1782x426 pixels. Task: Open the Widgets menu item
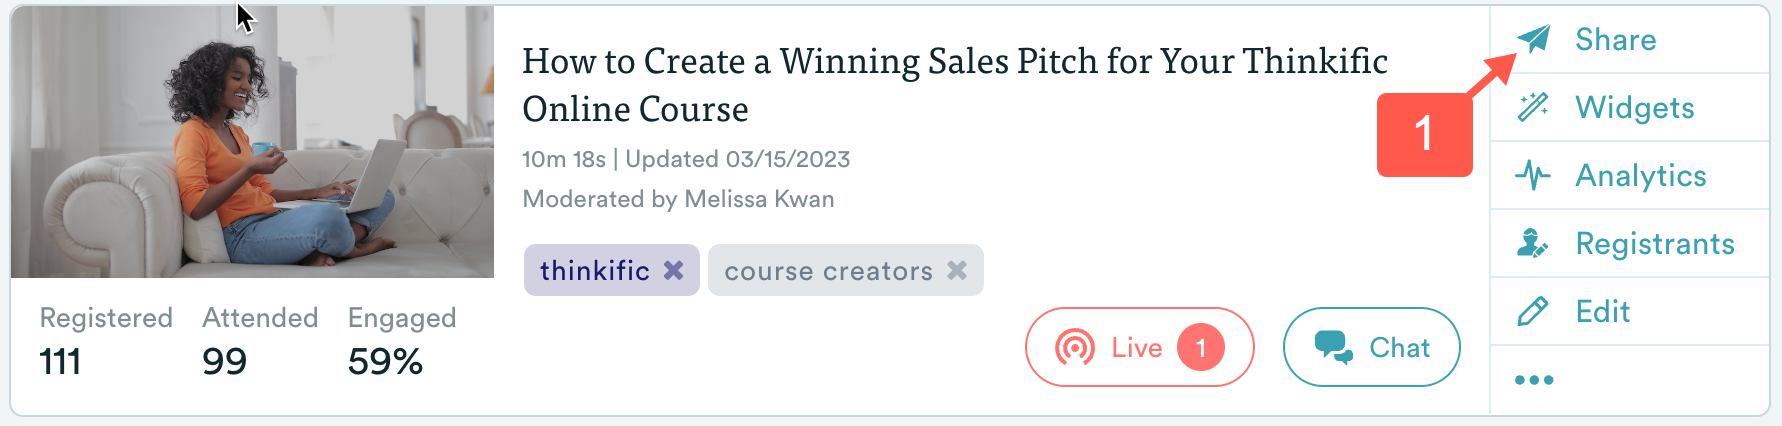tap(1634, 108)
